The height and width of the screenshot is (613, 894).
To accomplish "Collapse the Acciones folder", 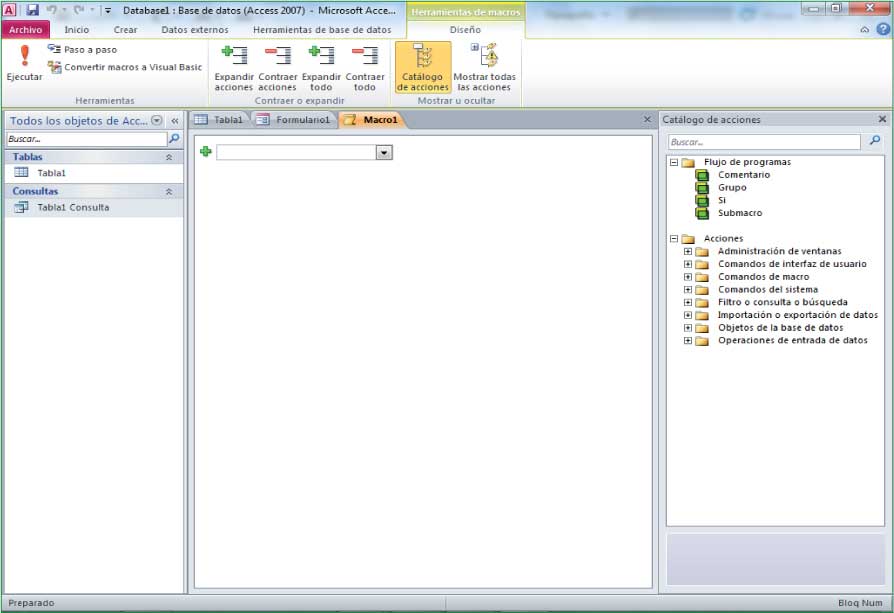I will click(674, 239).
